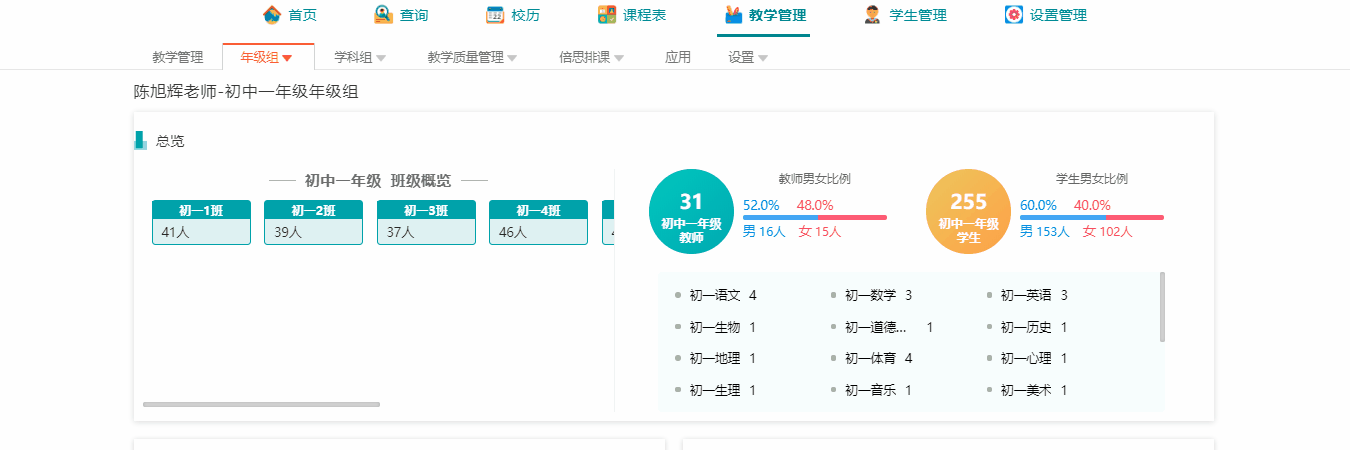The image size is (1350, 450).
Task: Click the 41人 count in 初一1班
Action: (x=175, y=232)
